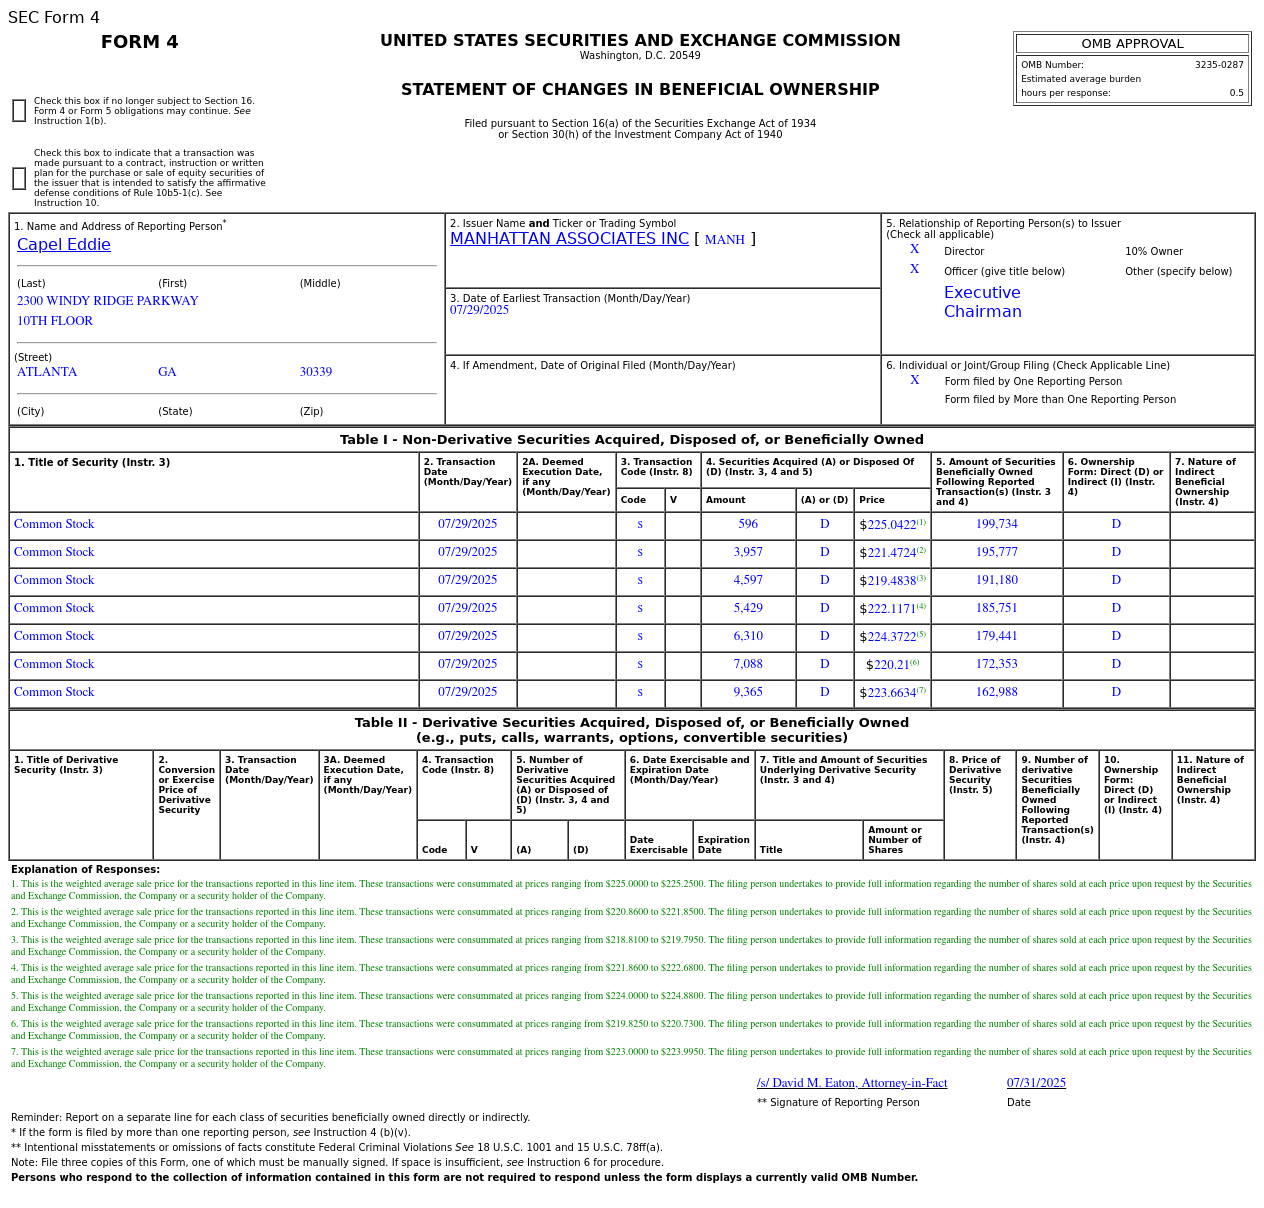This screenshot has width=1264, height=1208.
Task: Open footnote (4) beside price $222.1171
Action: pos(921,607)
